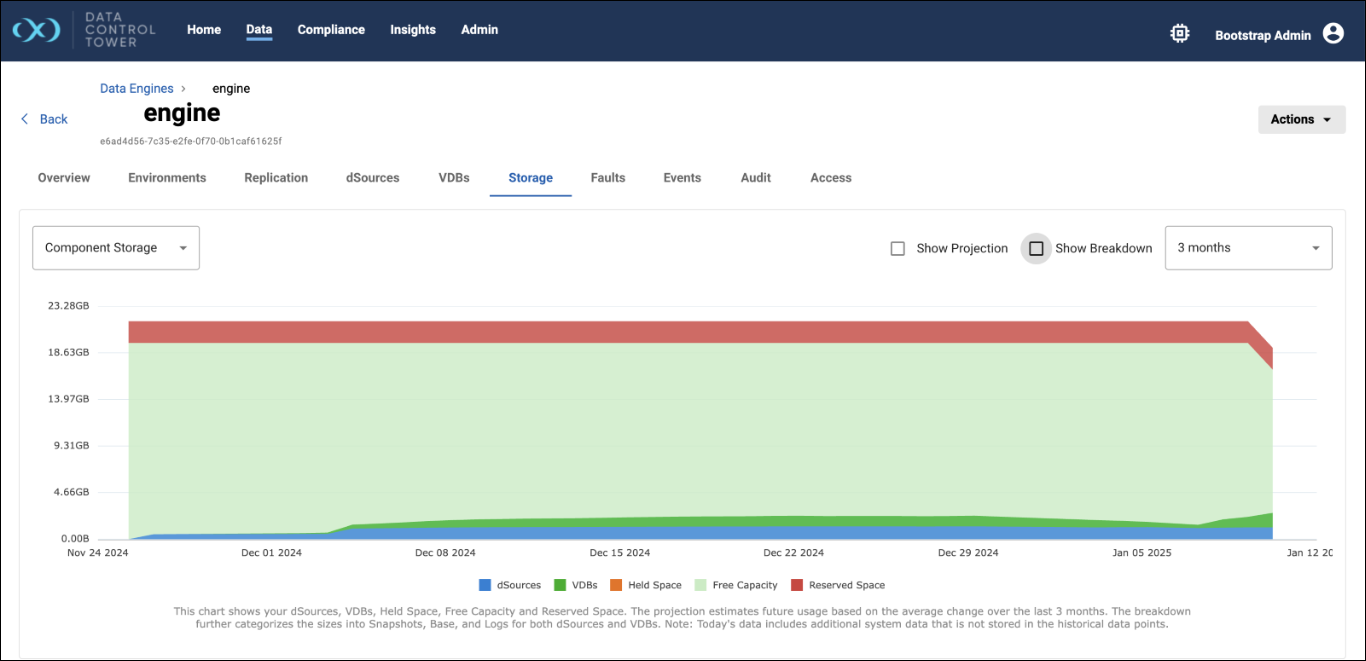This screenshot has width=1366, height=661.
Task: Enable the Show Projection checkbox
Action: (x=898, y=248)
